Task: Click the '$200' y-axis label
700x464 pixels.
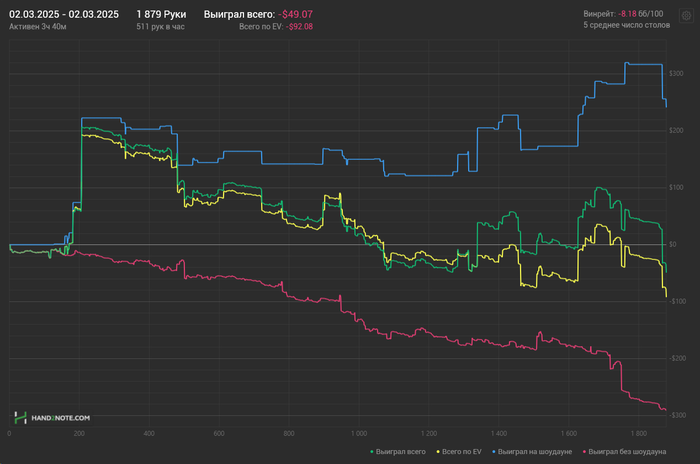Action: 676,130
